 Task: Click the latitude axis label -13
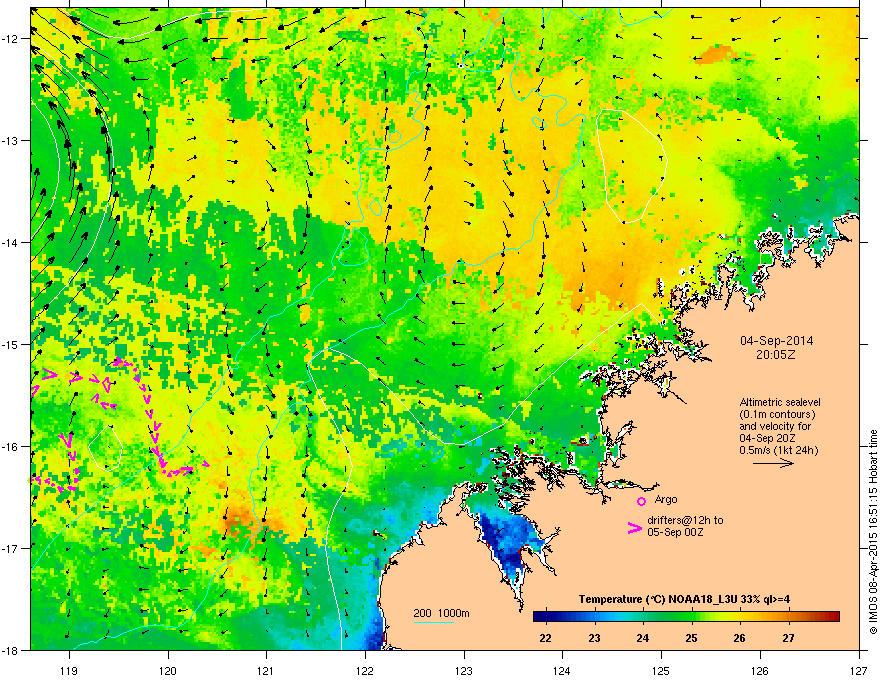pos(11,140)
